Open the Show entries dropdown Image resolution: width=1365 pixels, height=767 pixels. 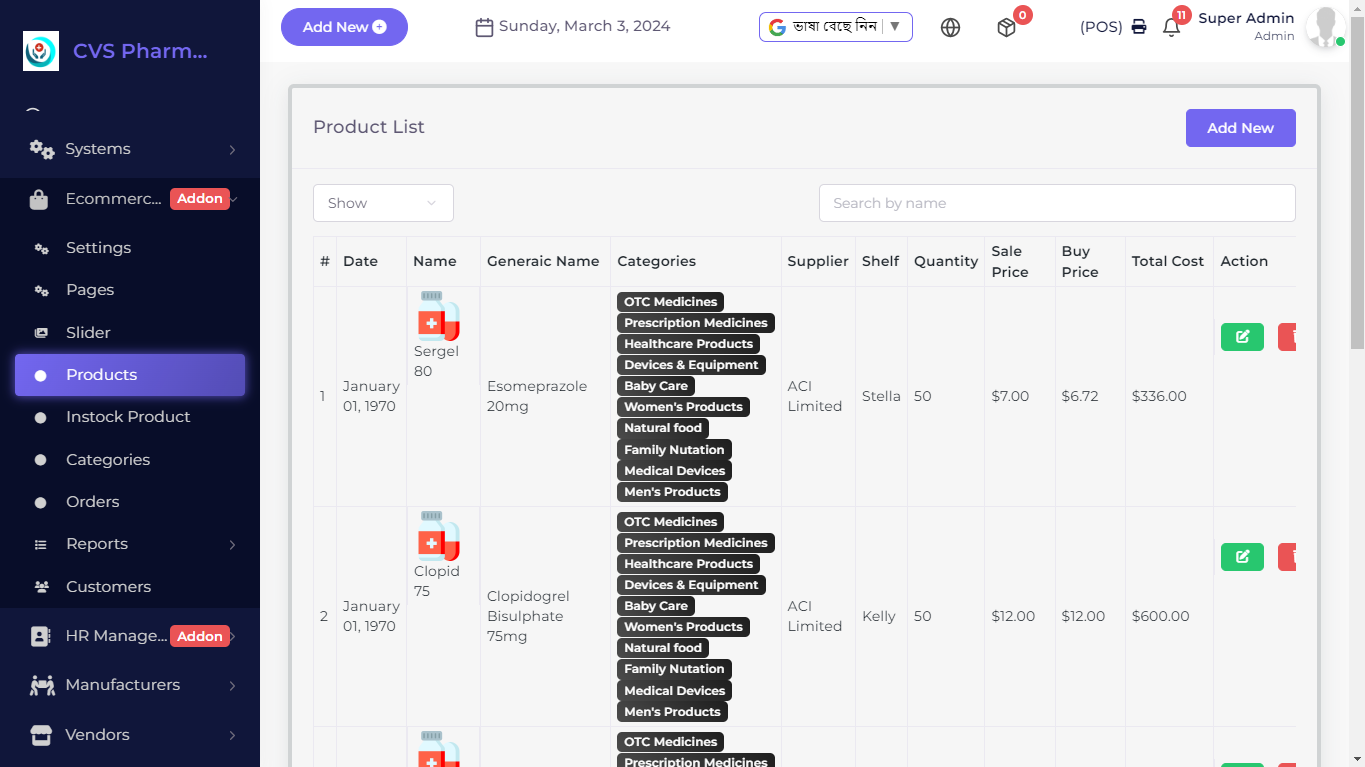click(383, 203)
